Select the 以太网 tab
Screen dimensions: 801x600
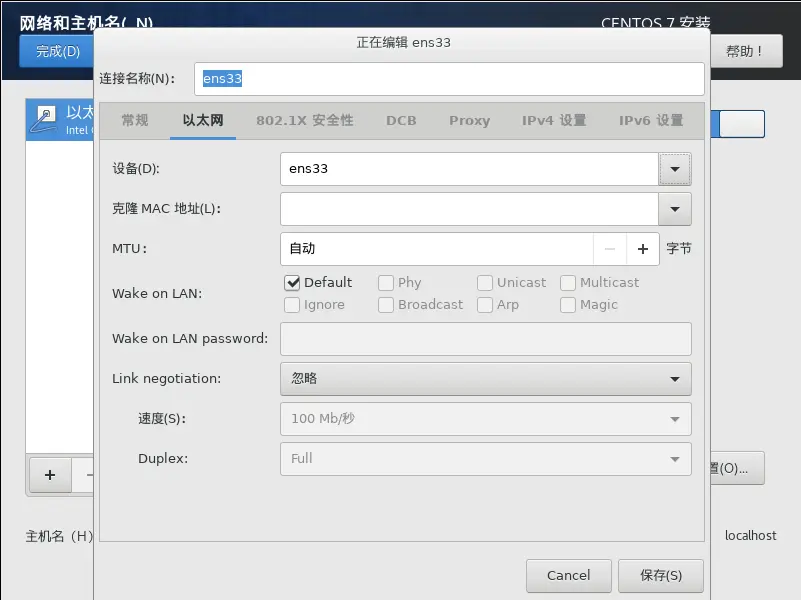point(203,121)
